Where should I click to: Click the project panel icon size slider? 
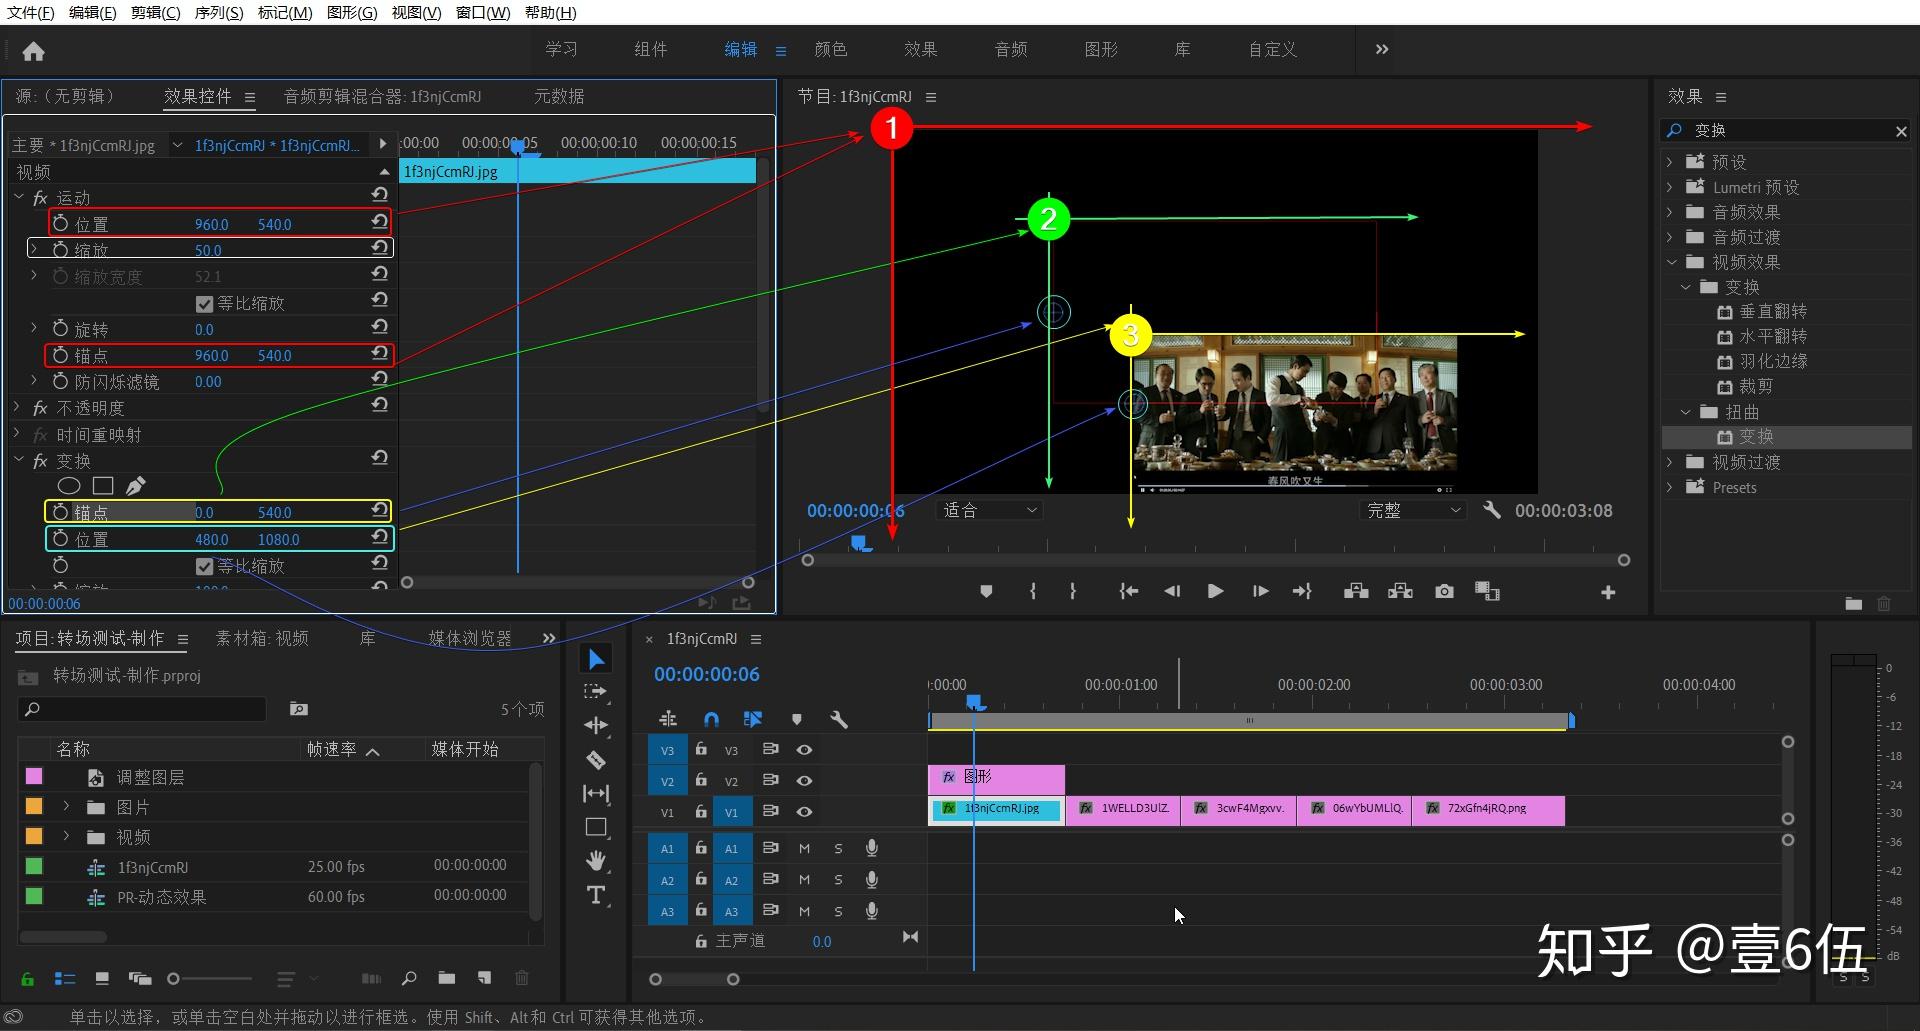tap(174, 978)
